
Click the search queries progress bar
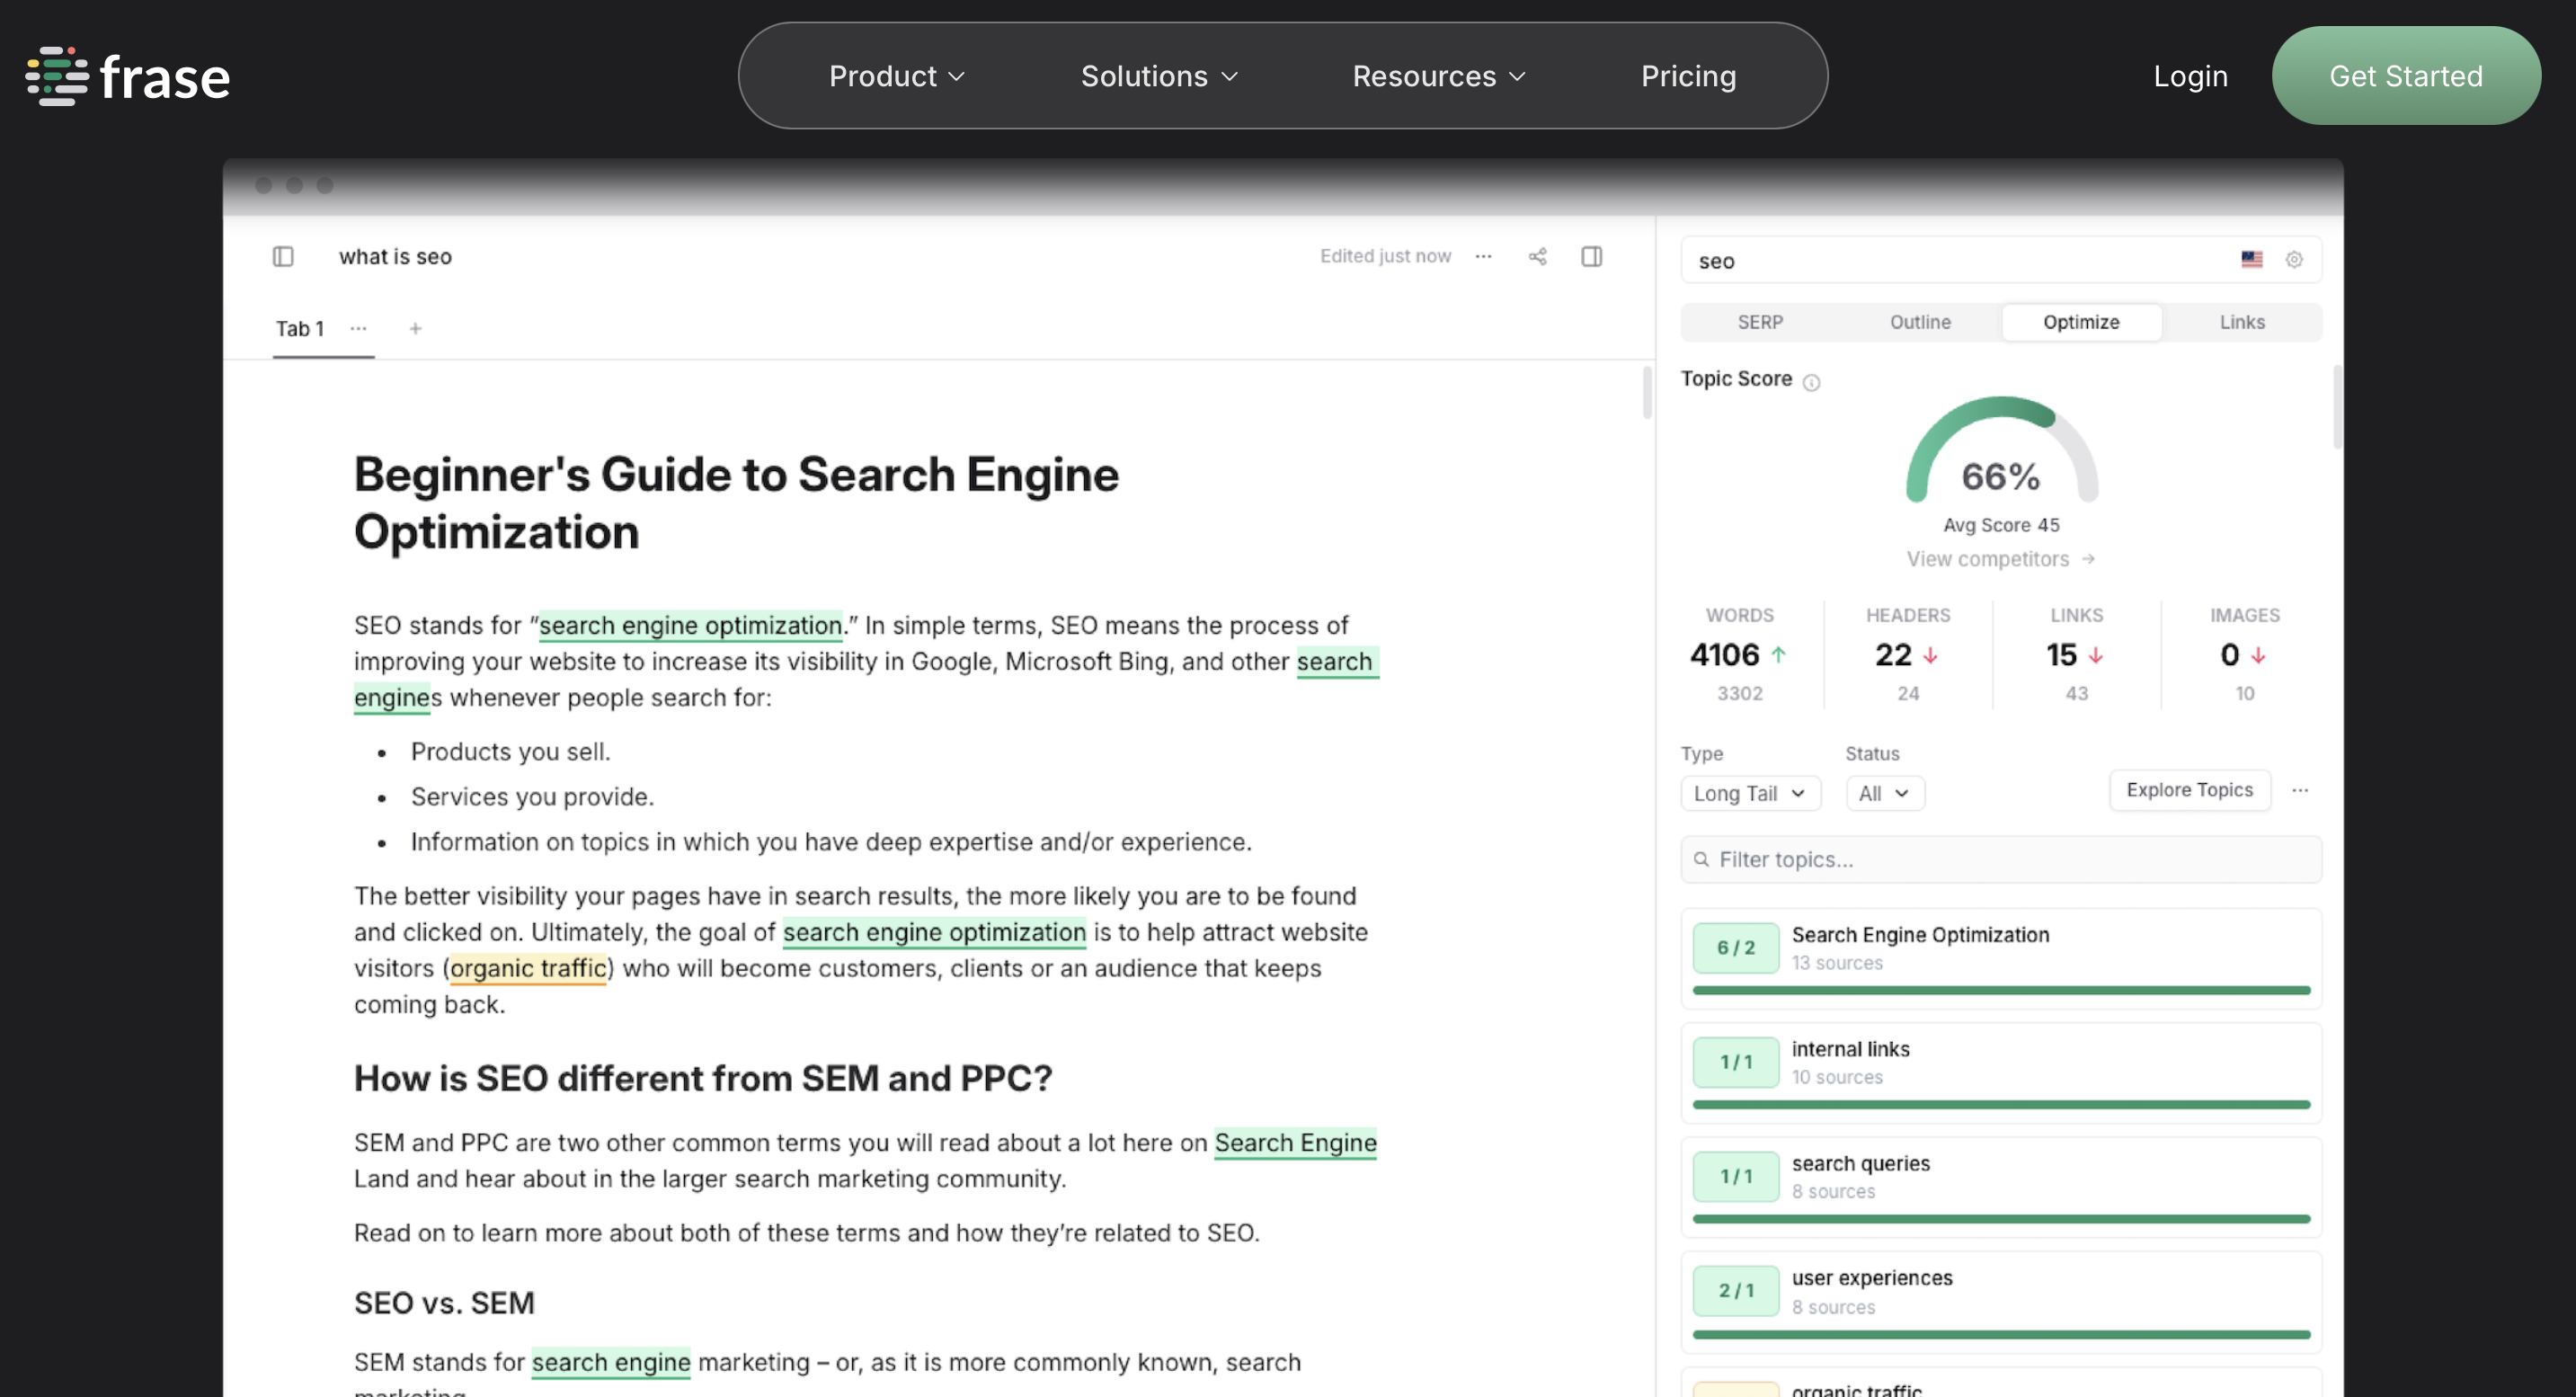2001,1220
